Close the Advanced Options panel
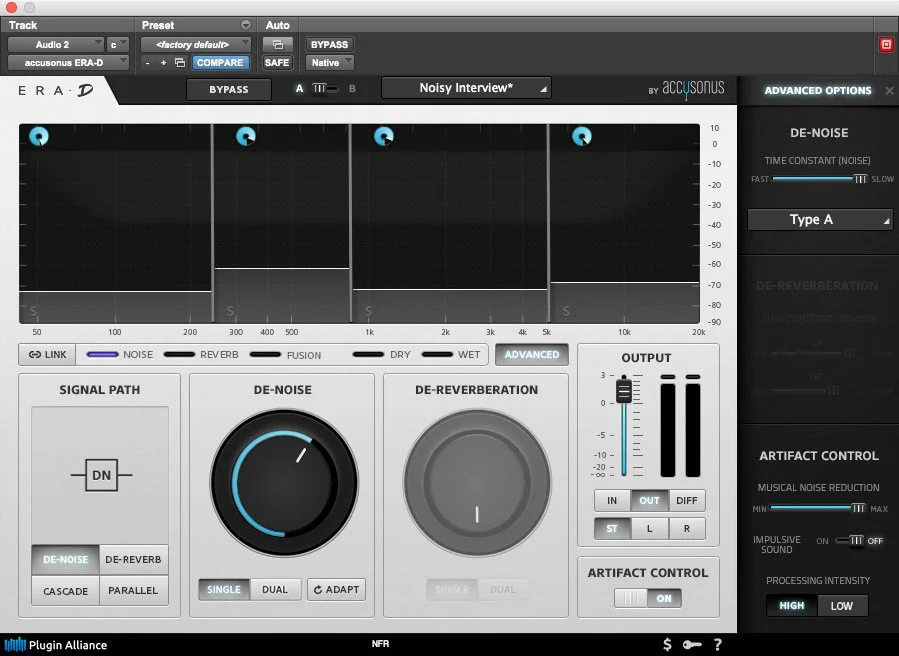Image resolution: width=899 pixels, height=656 pixels. point(889,91)
